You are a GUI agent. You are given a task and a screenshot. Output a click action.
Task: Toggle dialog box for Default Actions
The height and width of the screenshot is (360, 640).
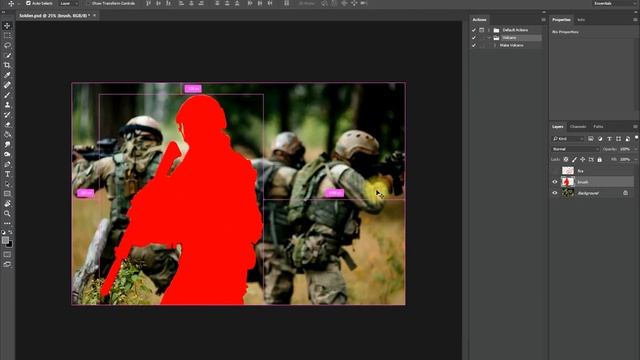(x=482, y=30)
